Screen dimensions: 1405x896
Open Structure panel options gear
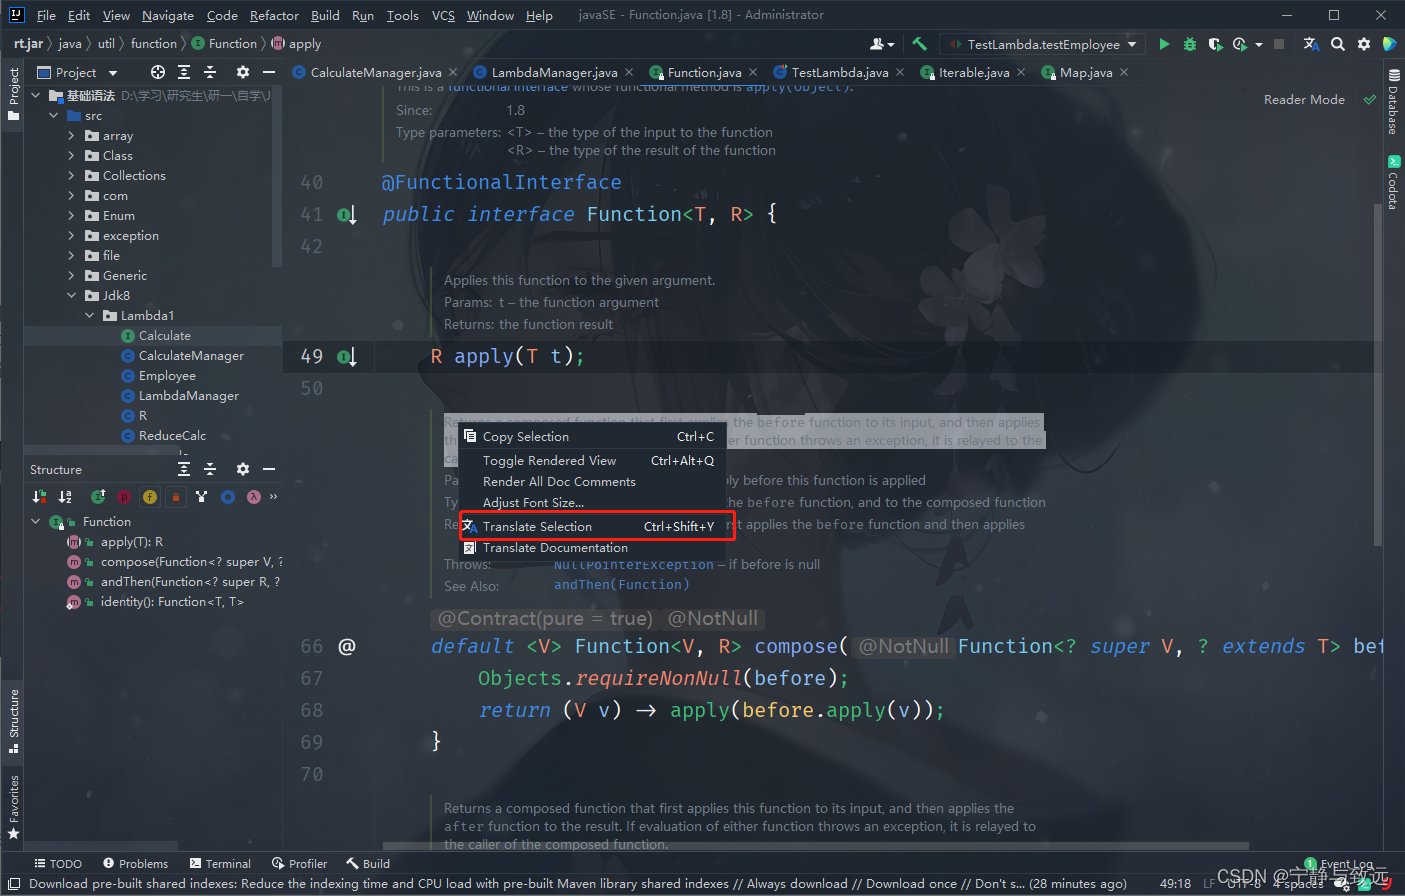(x=243, y=469)
